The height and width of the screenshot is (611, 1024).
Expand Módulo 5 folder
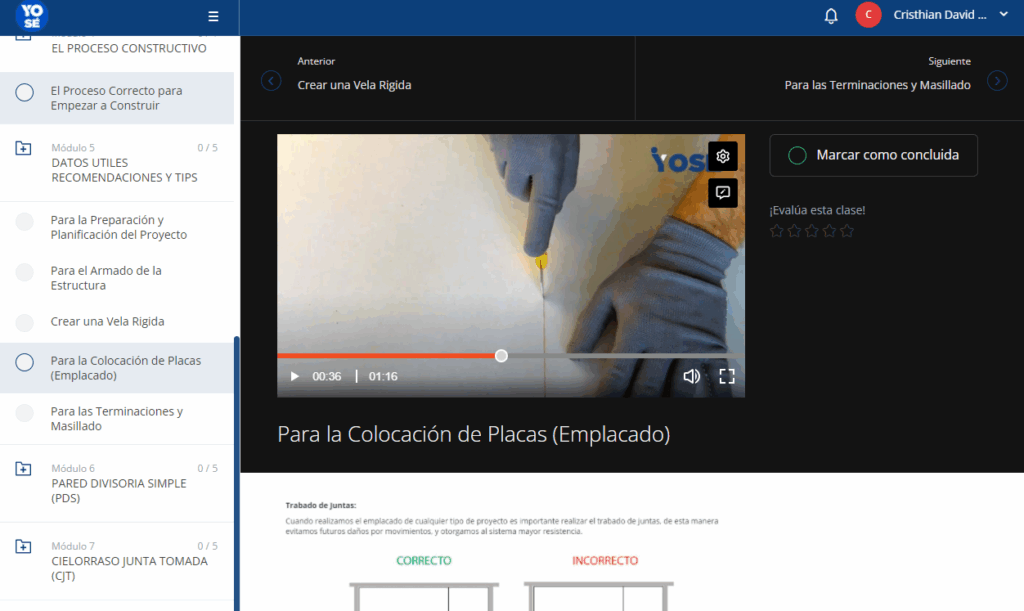click(23, 148)
